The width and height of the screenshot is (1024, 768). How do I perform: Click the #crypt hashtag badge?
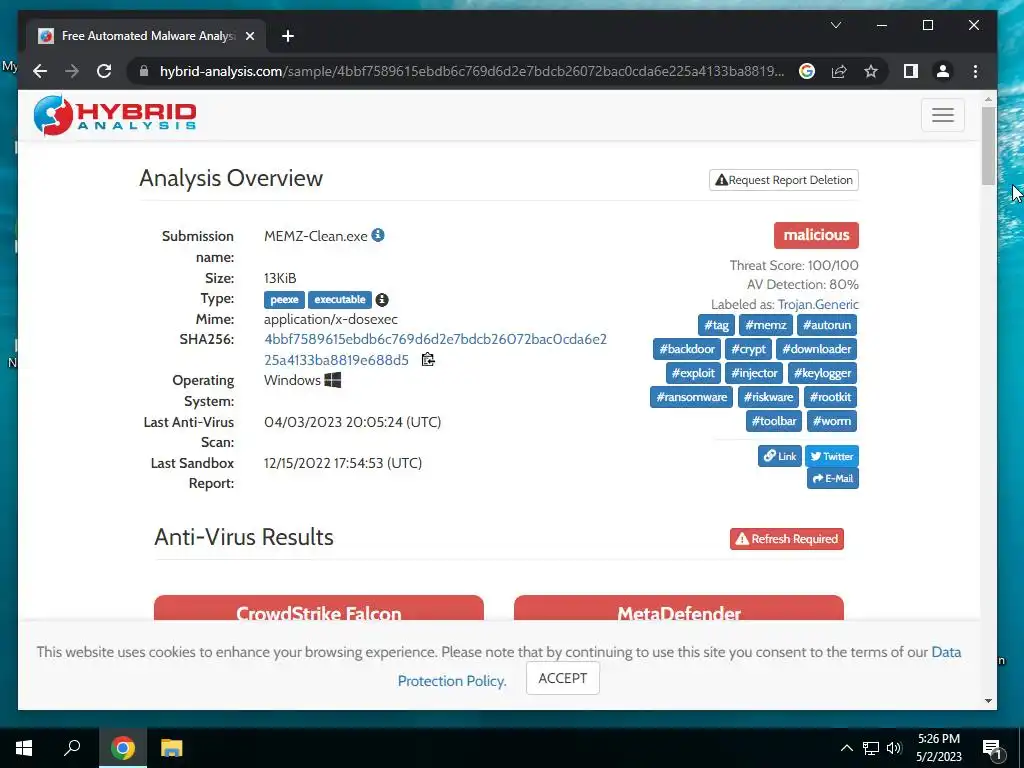tap(748, 349)
